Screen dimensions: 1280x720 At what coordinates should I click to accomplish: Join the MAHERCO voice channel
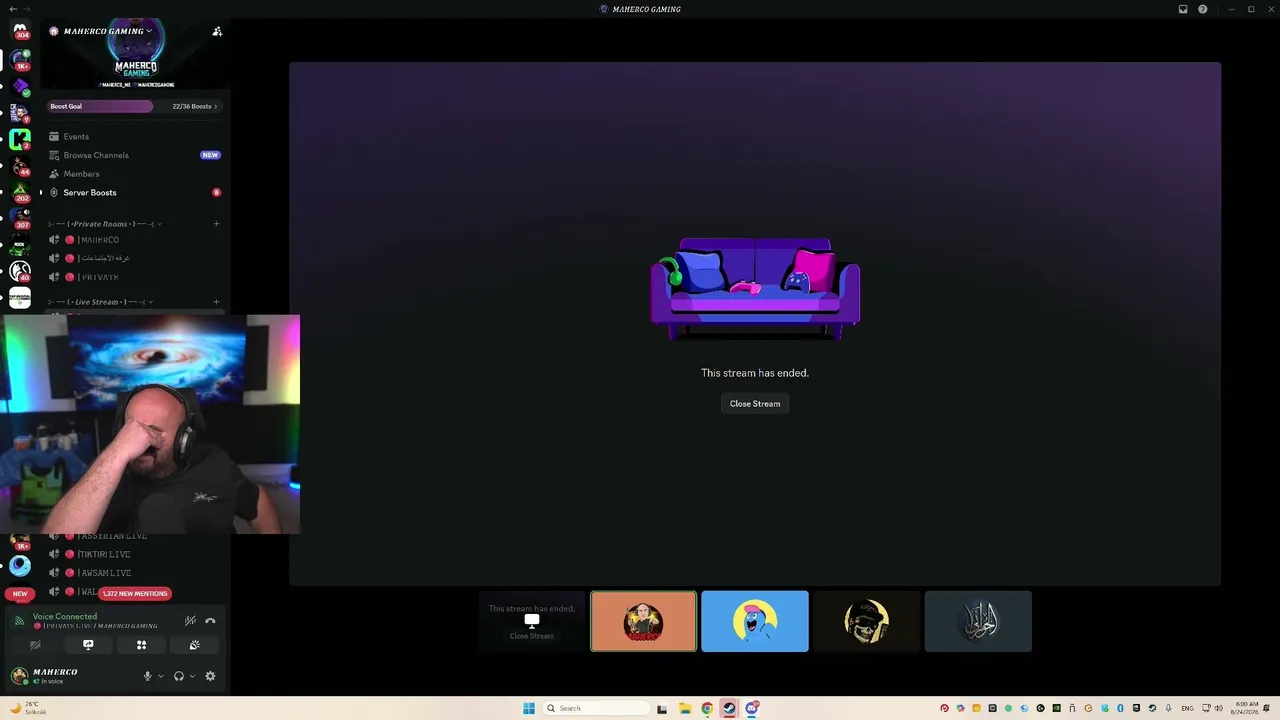point(135,240)
